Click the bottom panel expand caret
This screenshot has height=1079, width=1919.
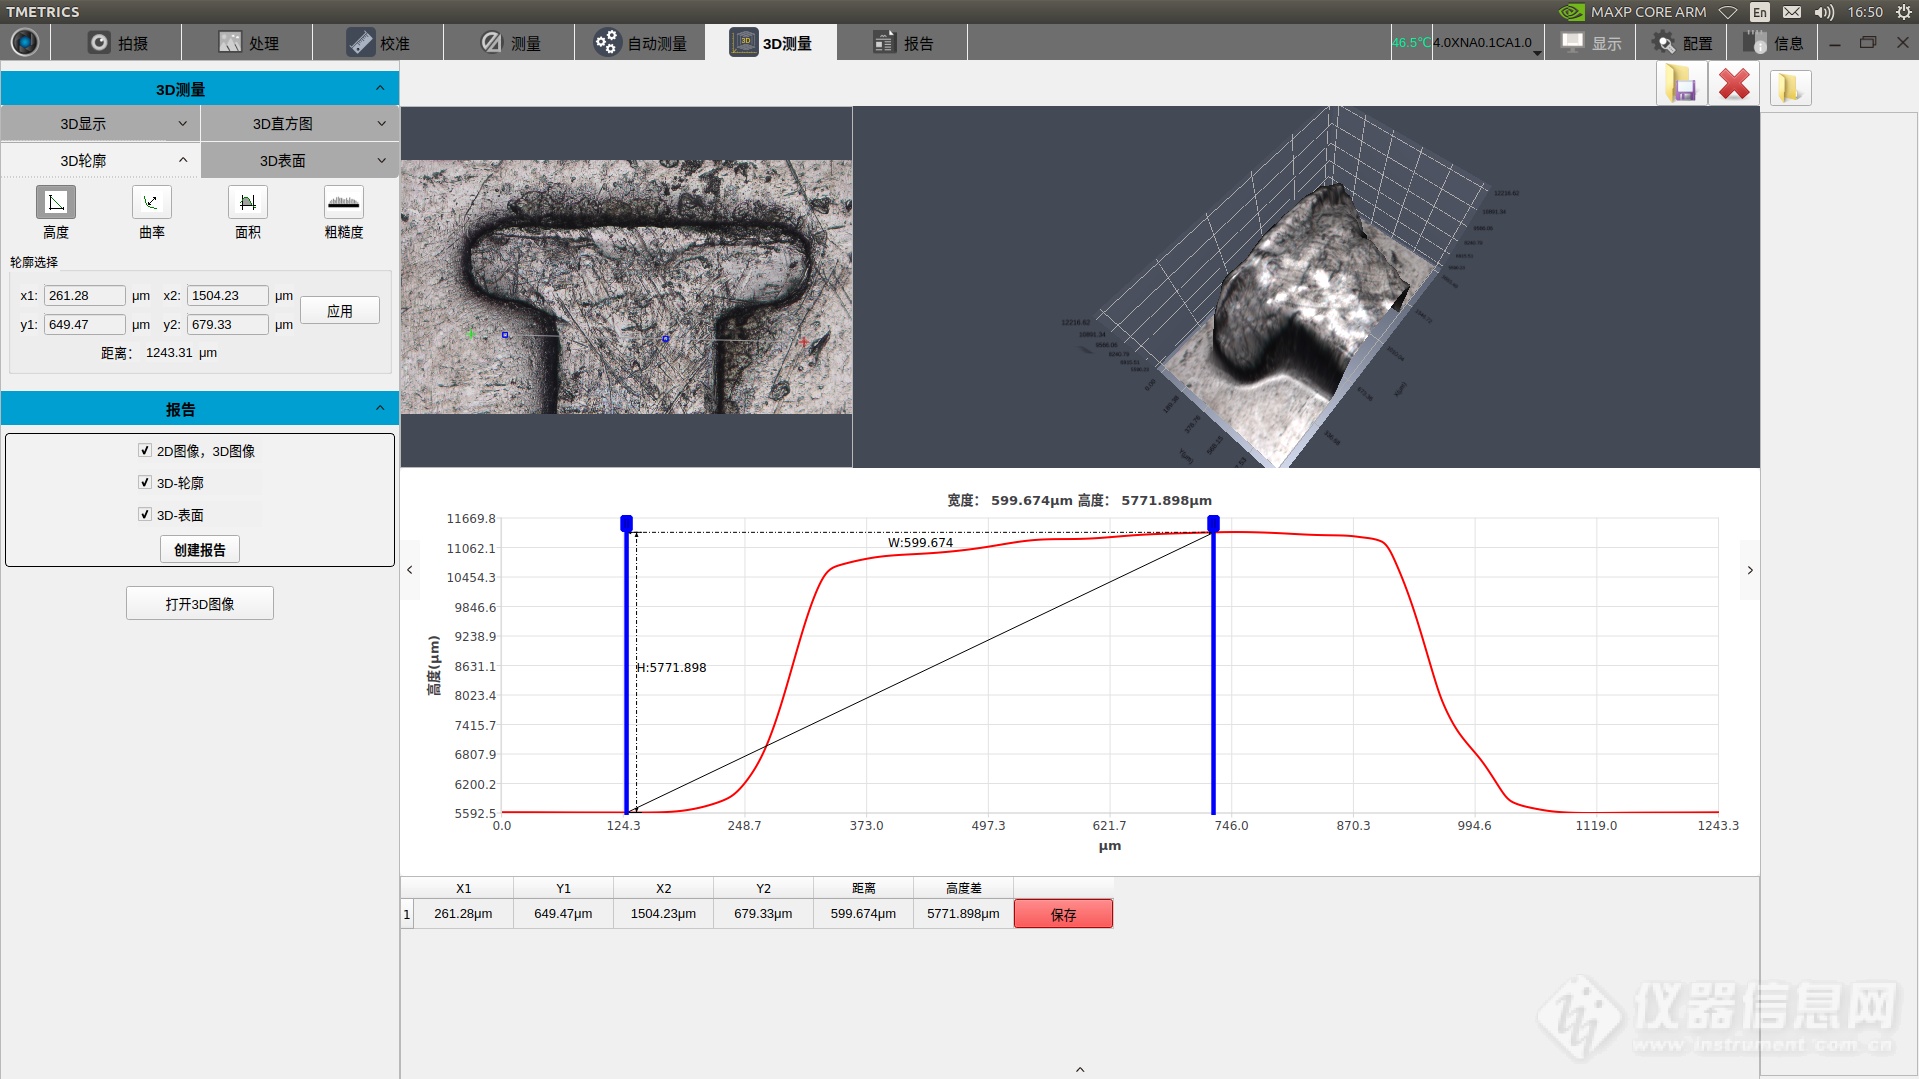click(1080, 1070)
